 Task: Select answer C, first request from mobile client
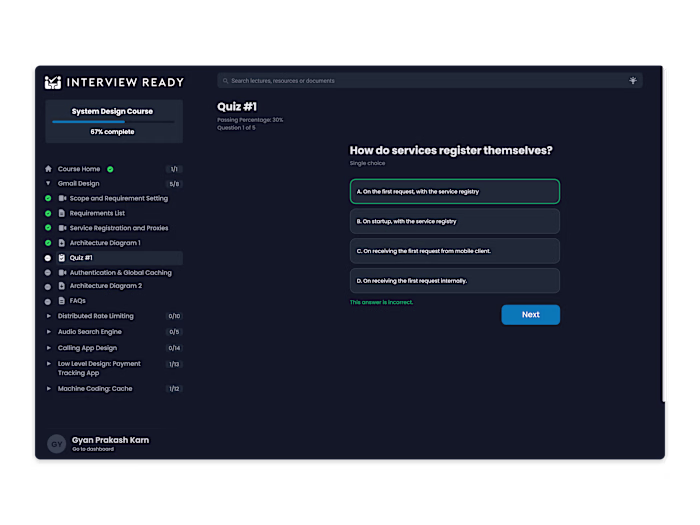point(454,251)
